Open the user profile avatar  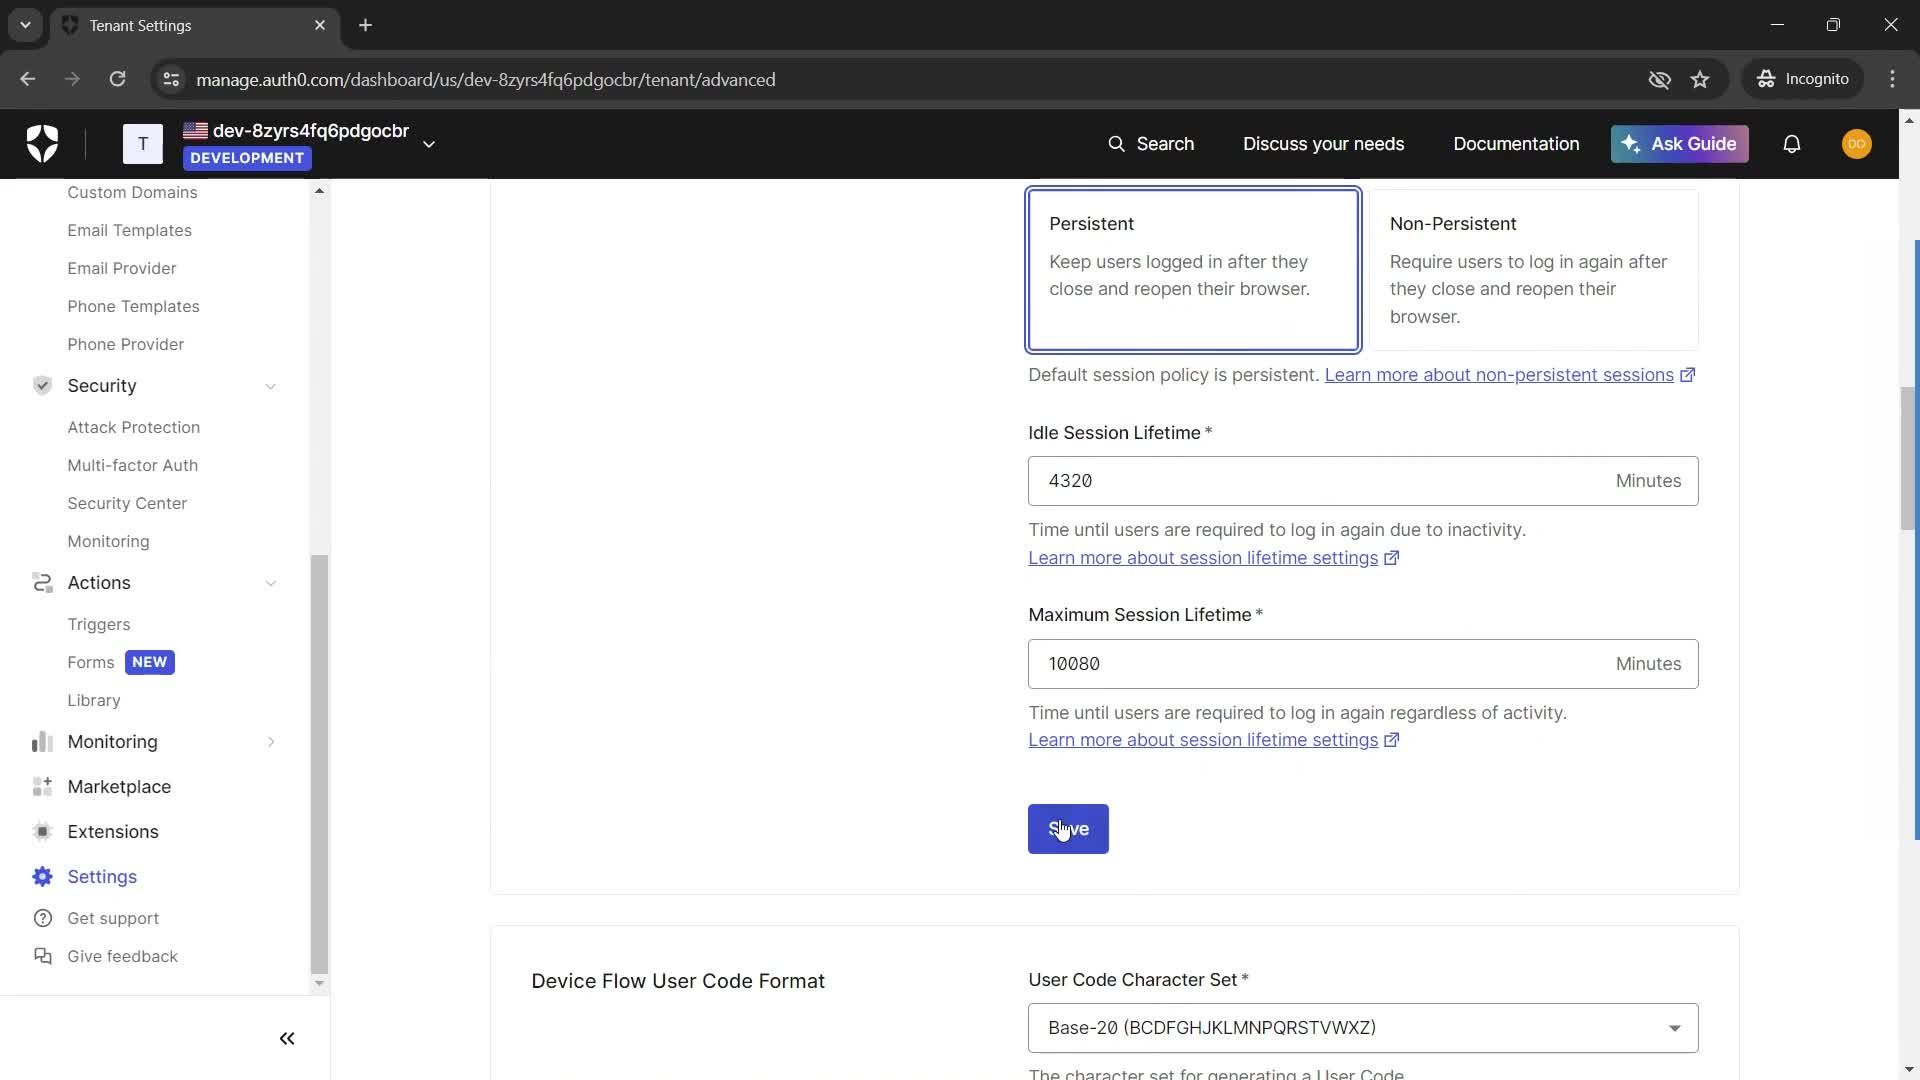[x=1857, y=144]
